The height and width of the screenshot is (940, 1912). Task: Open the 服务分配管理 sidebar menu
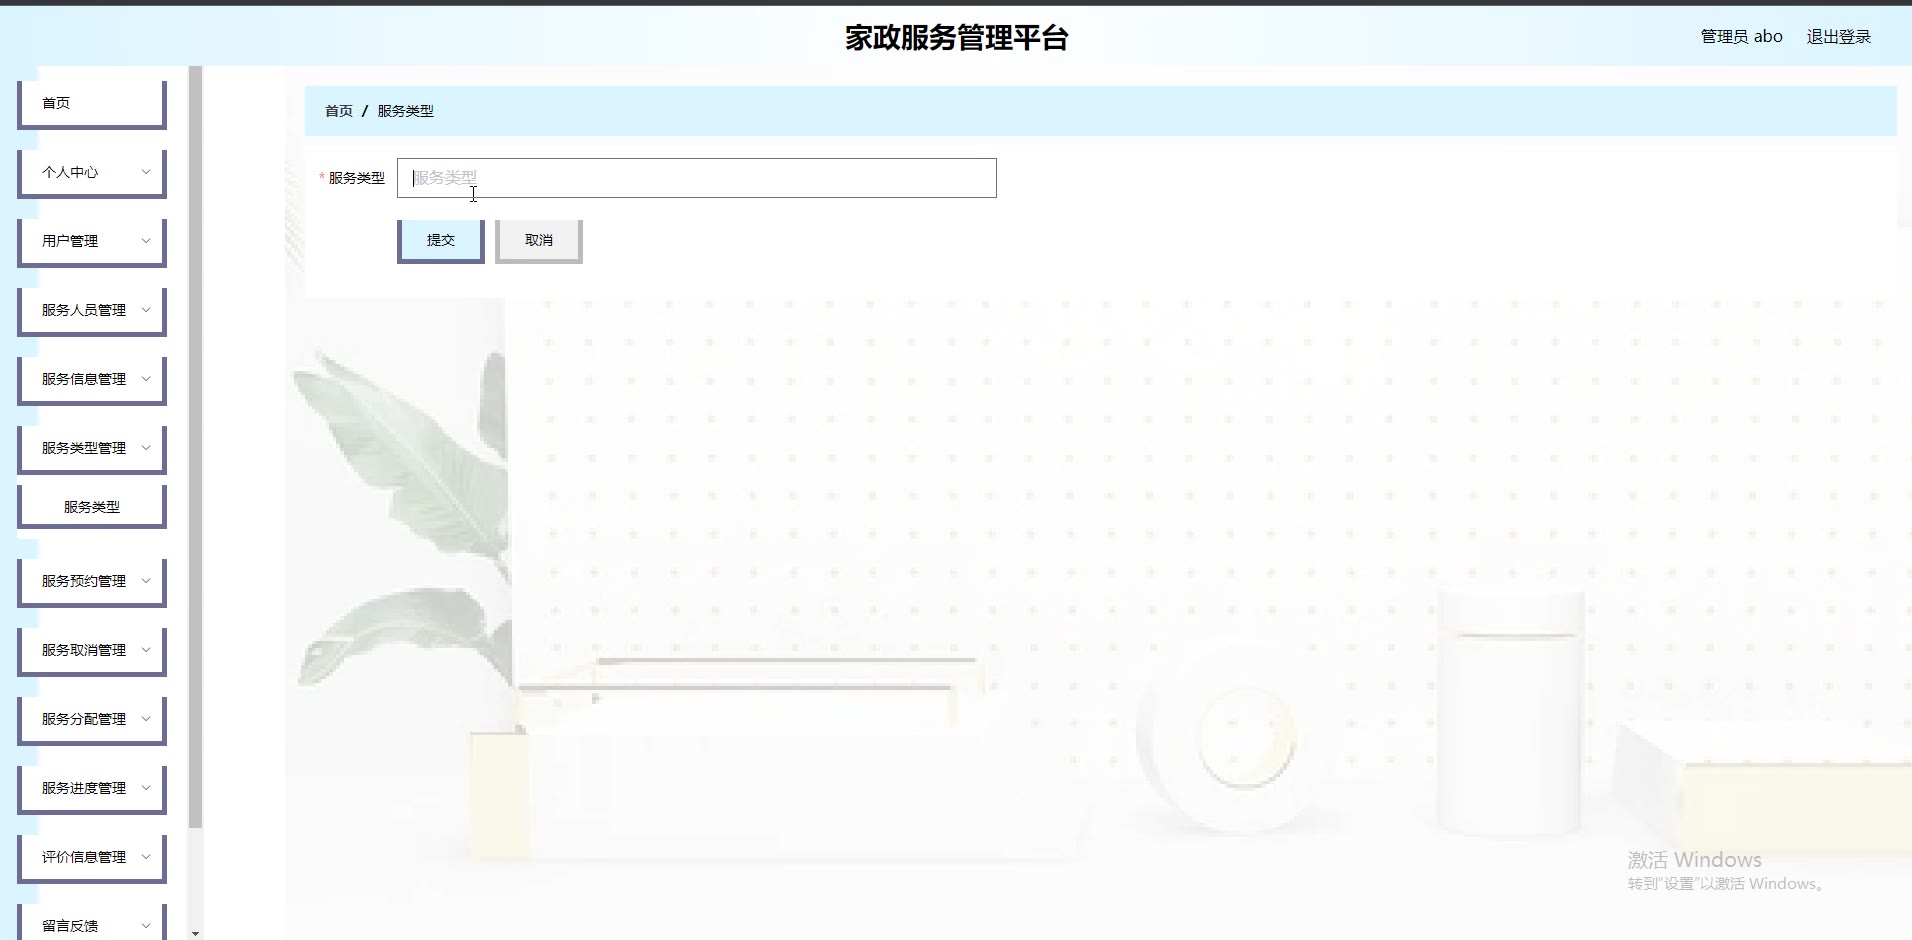(92, 720)
